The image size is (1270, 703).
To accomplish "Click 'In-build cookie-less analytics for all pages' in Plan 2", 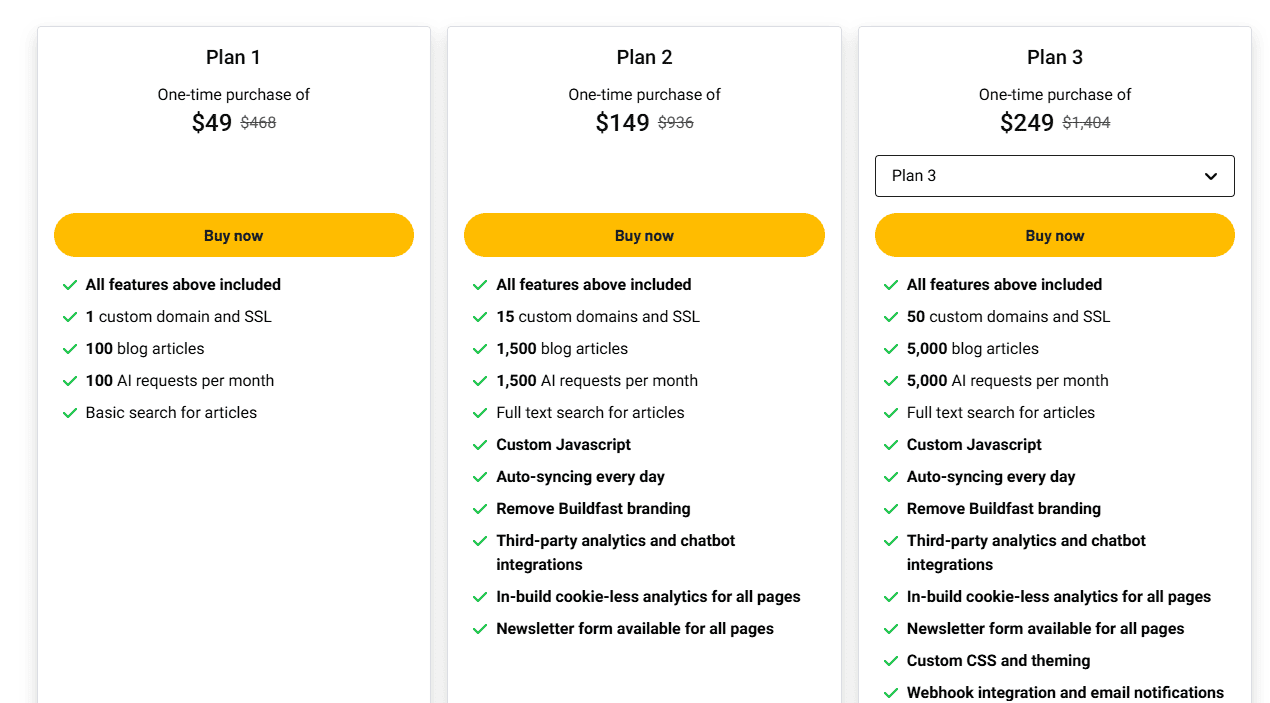I will tap(648, 596).
